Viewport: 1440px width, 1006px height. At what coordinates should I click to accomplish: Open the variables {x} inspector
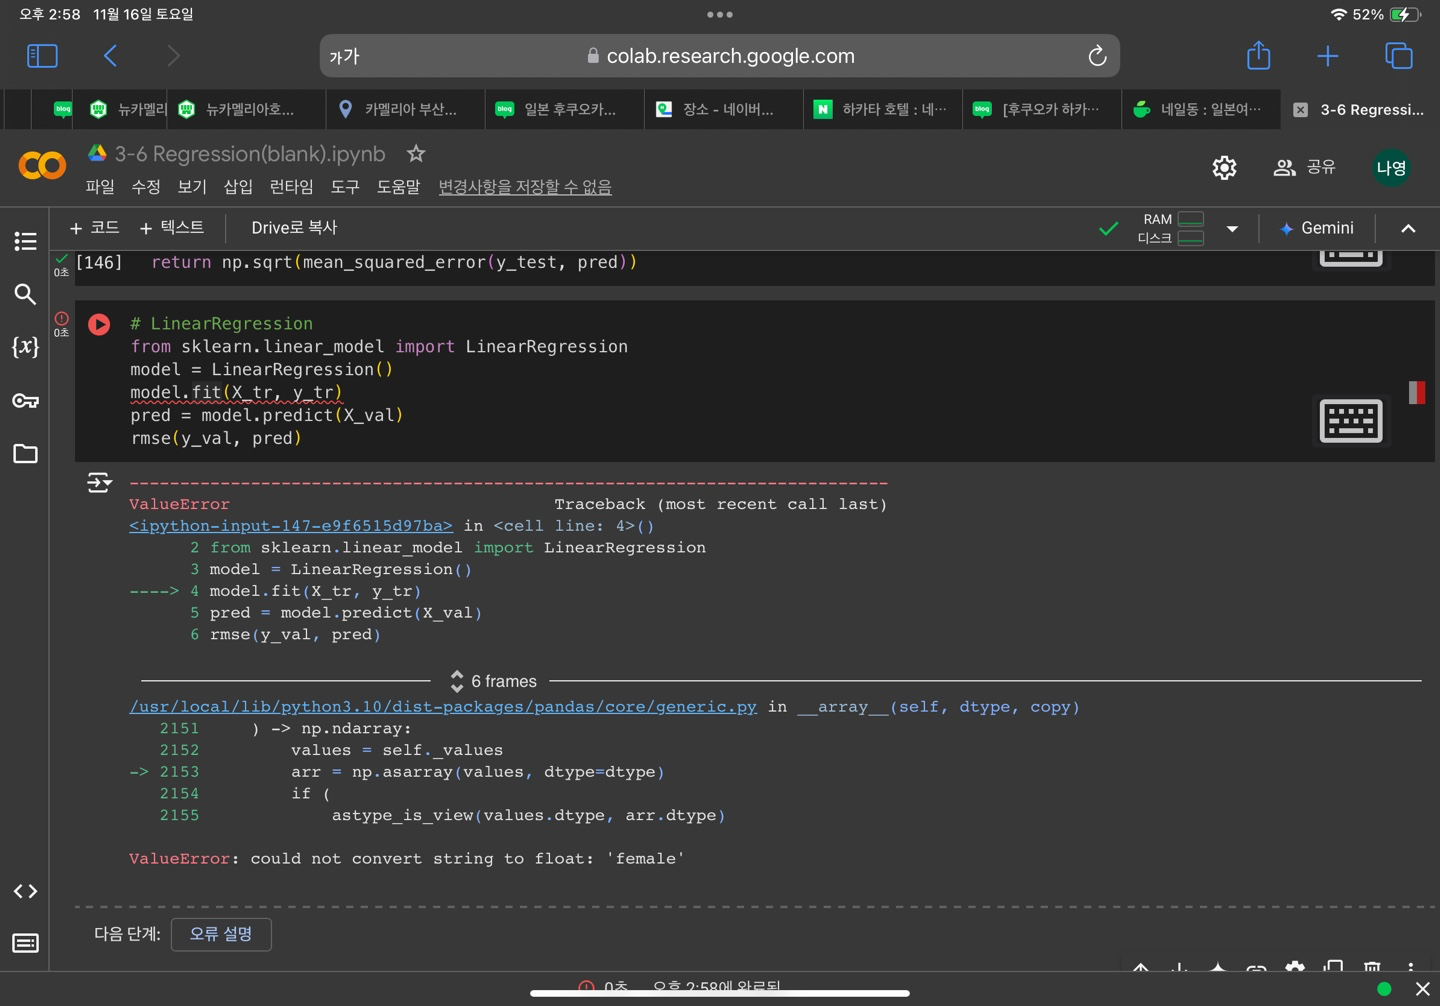tap(26, 347)
